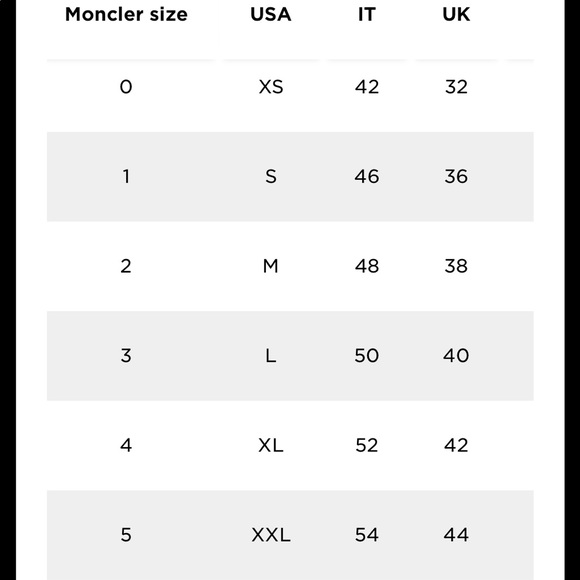Click the UK 44 cell
Screen dimensions: 580x580
click(456, 535)
